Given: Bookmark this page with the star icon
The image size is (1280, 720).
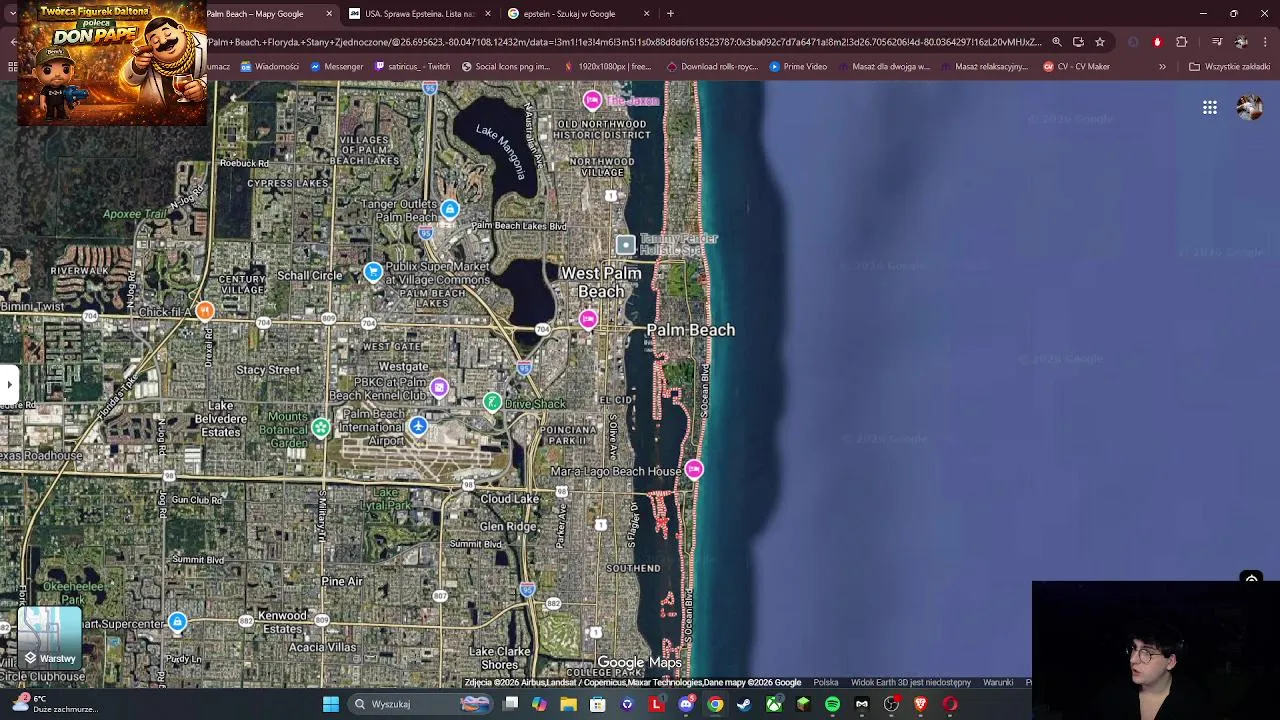Looking at the screenshot, I should pyautogui.click(x=1100, y=42).
